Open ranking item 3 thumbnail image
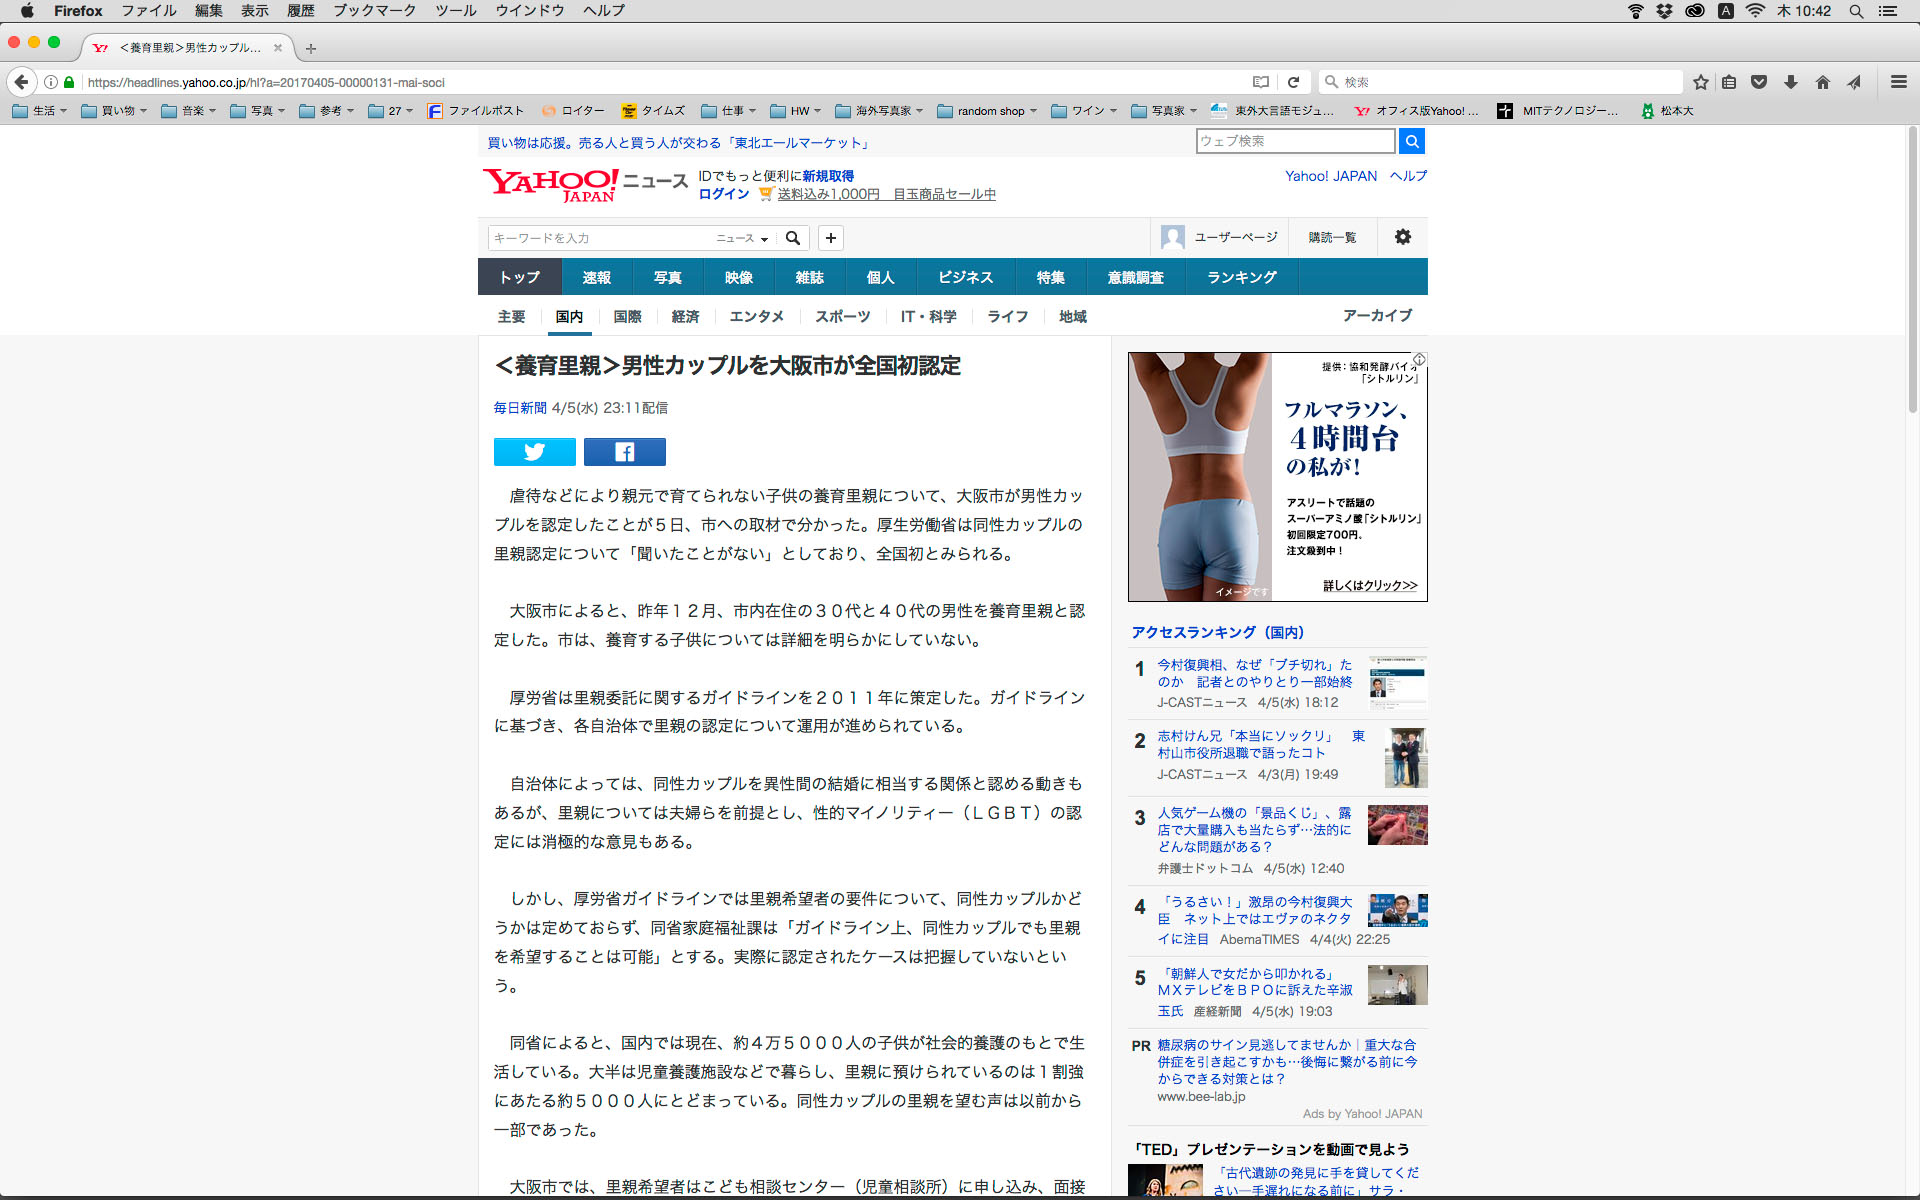Viewport: 1920px width, 1200px height. coord(1397,825)
